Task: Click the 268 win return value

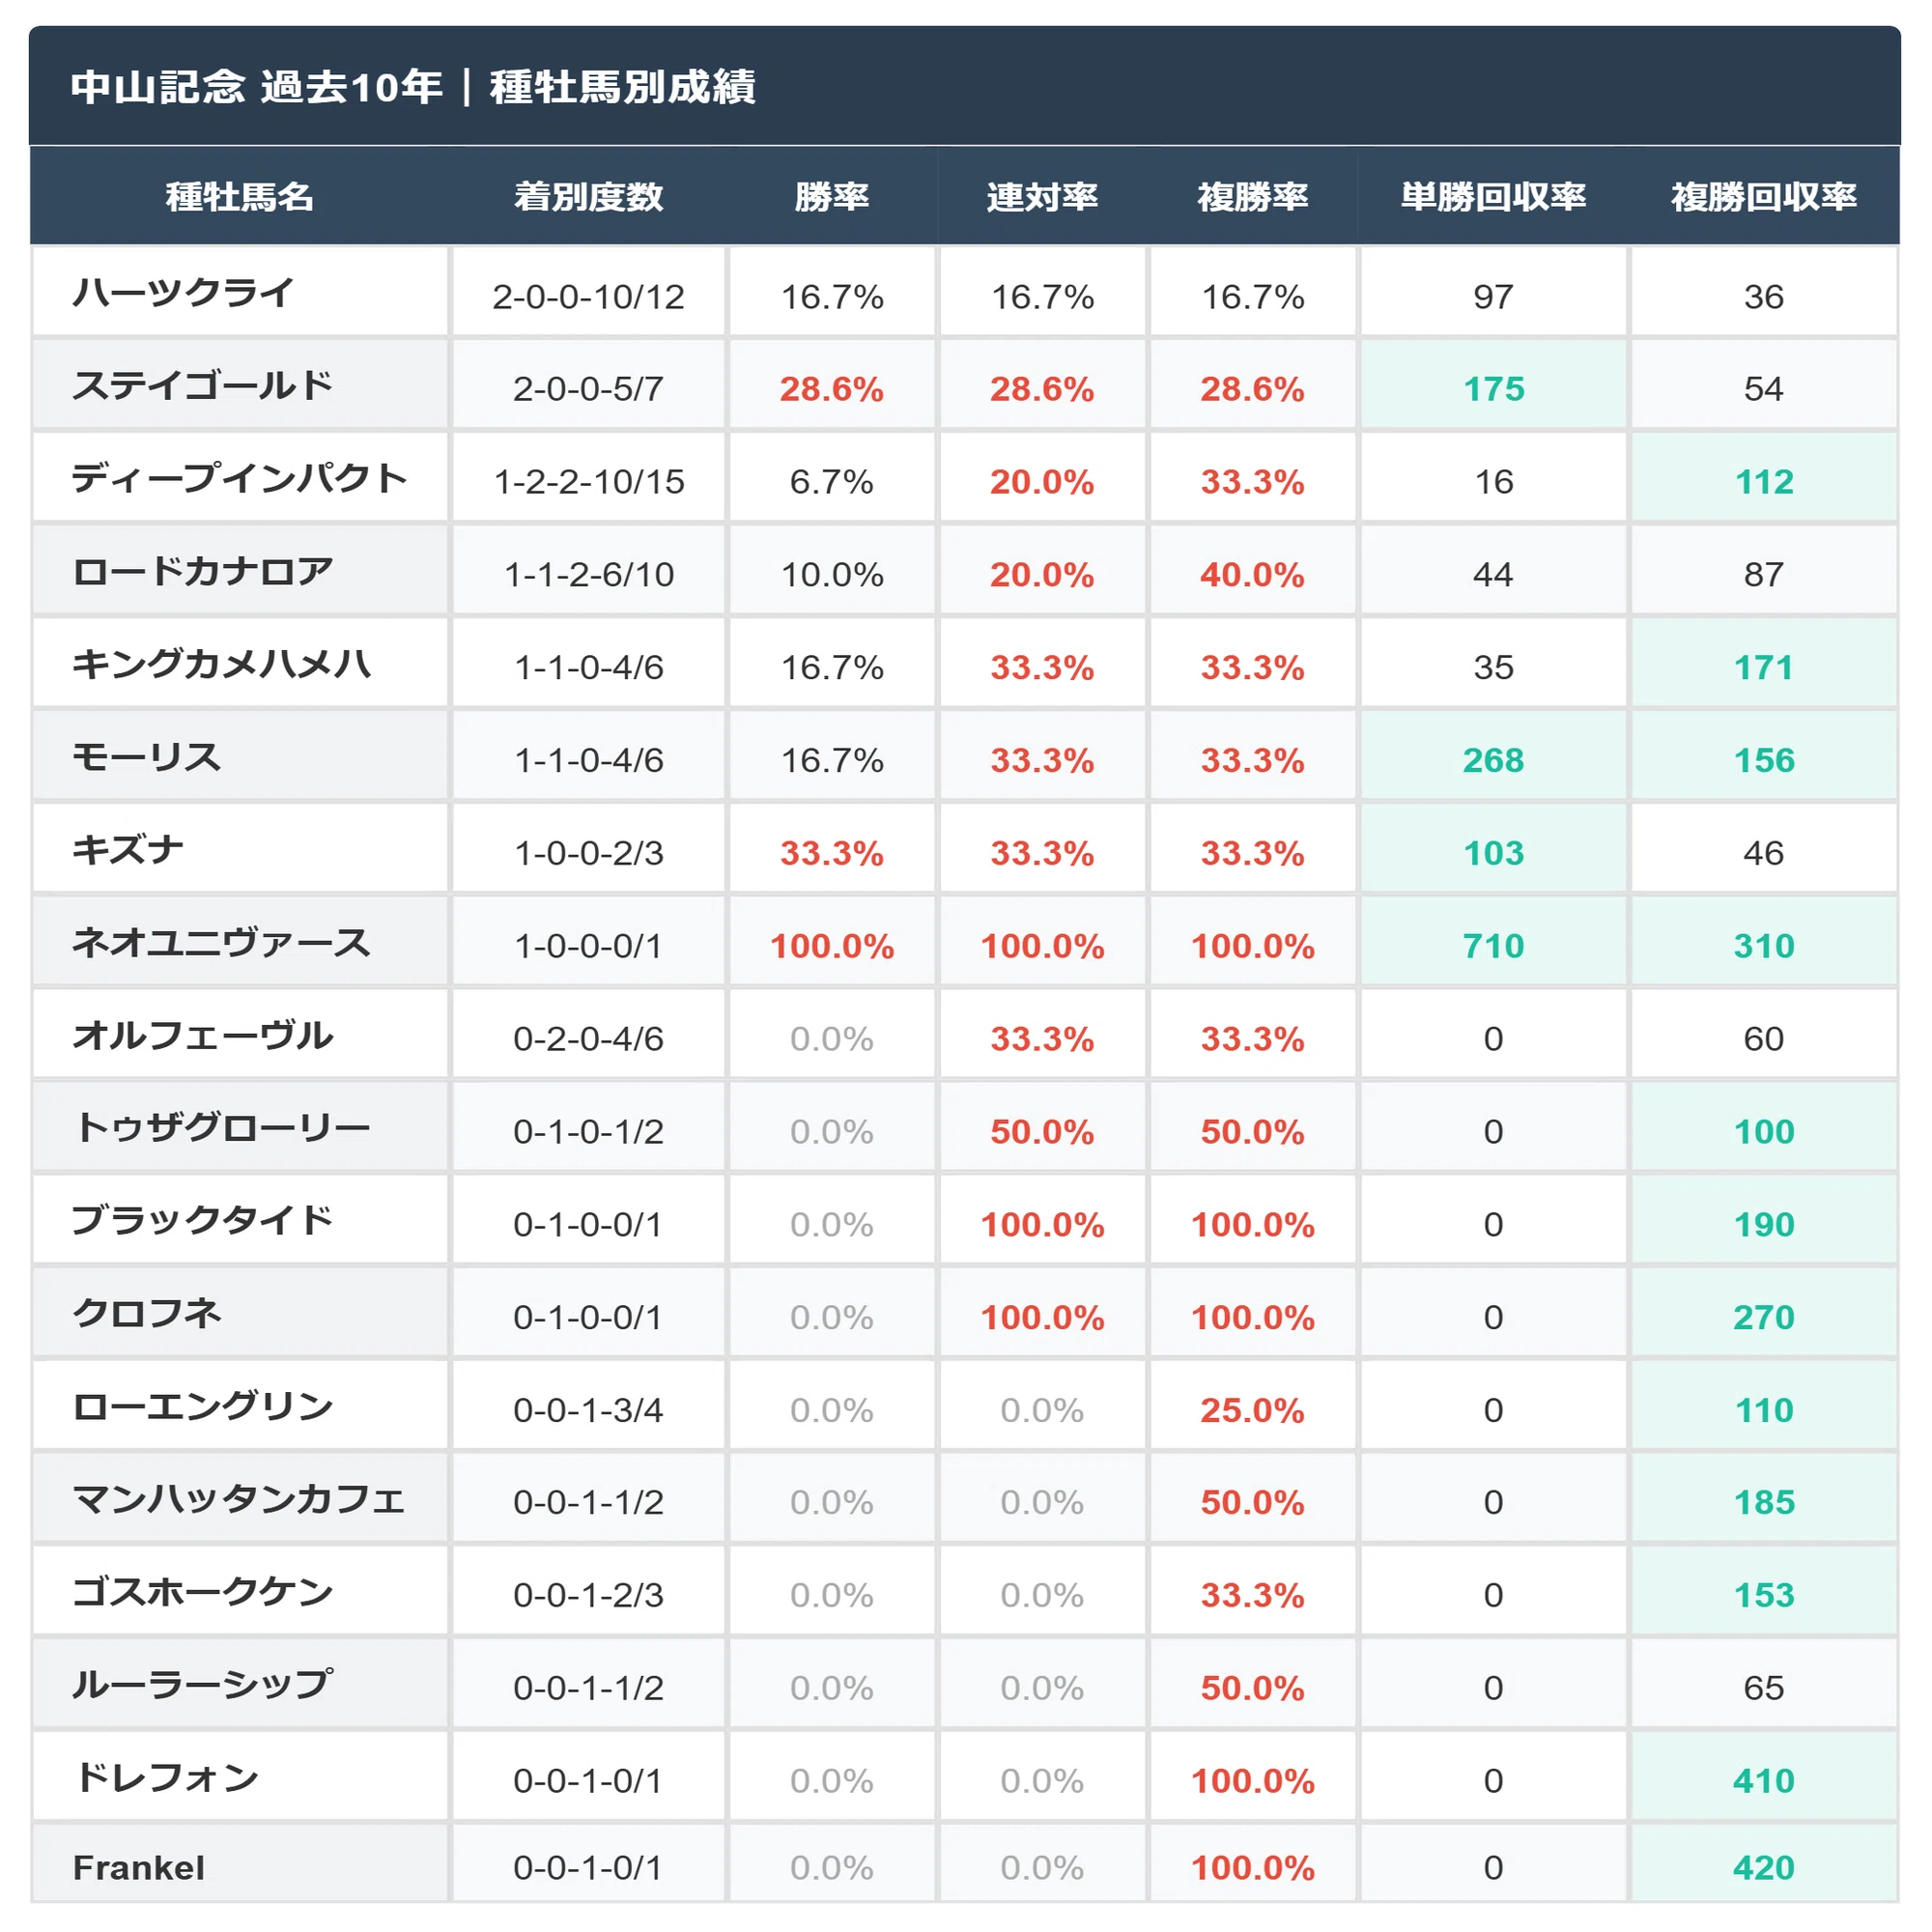Action: [x=1494, y=761]
